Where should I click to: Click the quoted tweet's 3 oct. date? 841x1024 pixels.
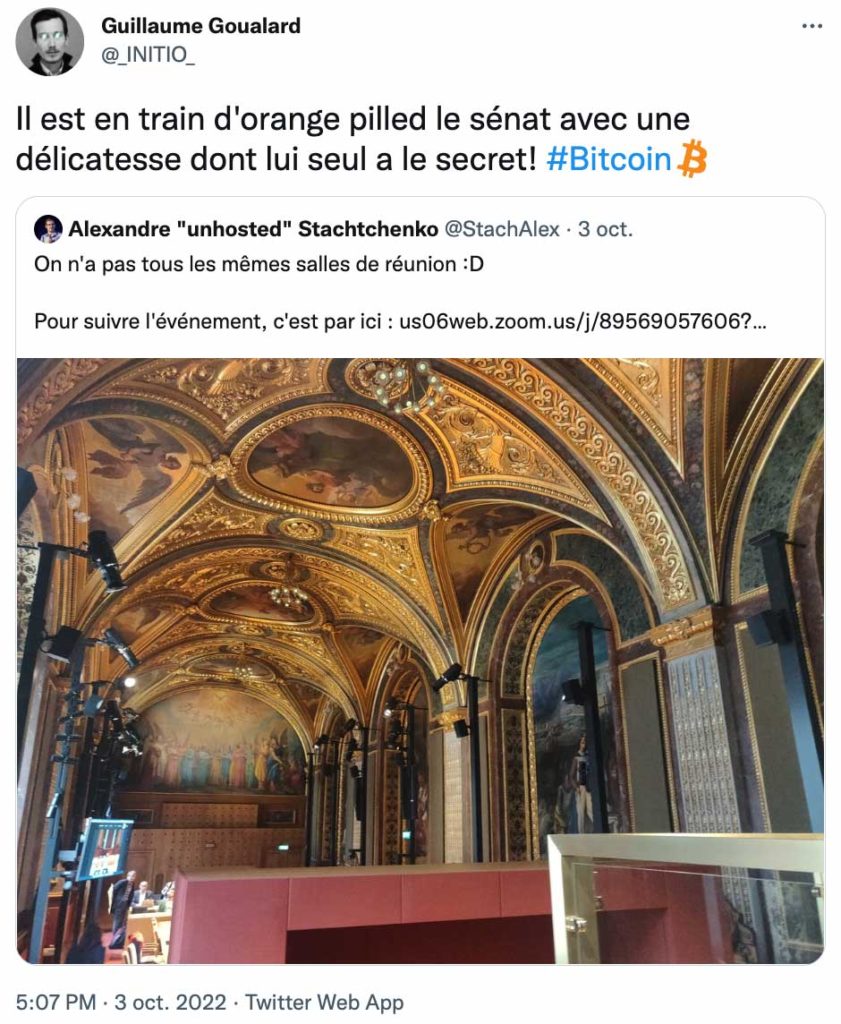605,229
